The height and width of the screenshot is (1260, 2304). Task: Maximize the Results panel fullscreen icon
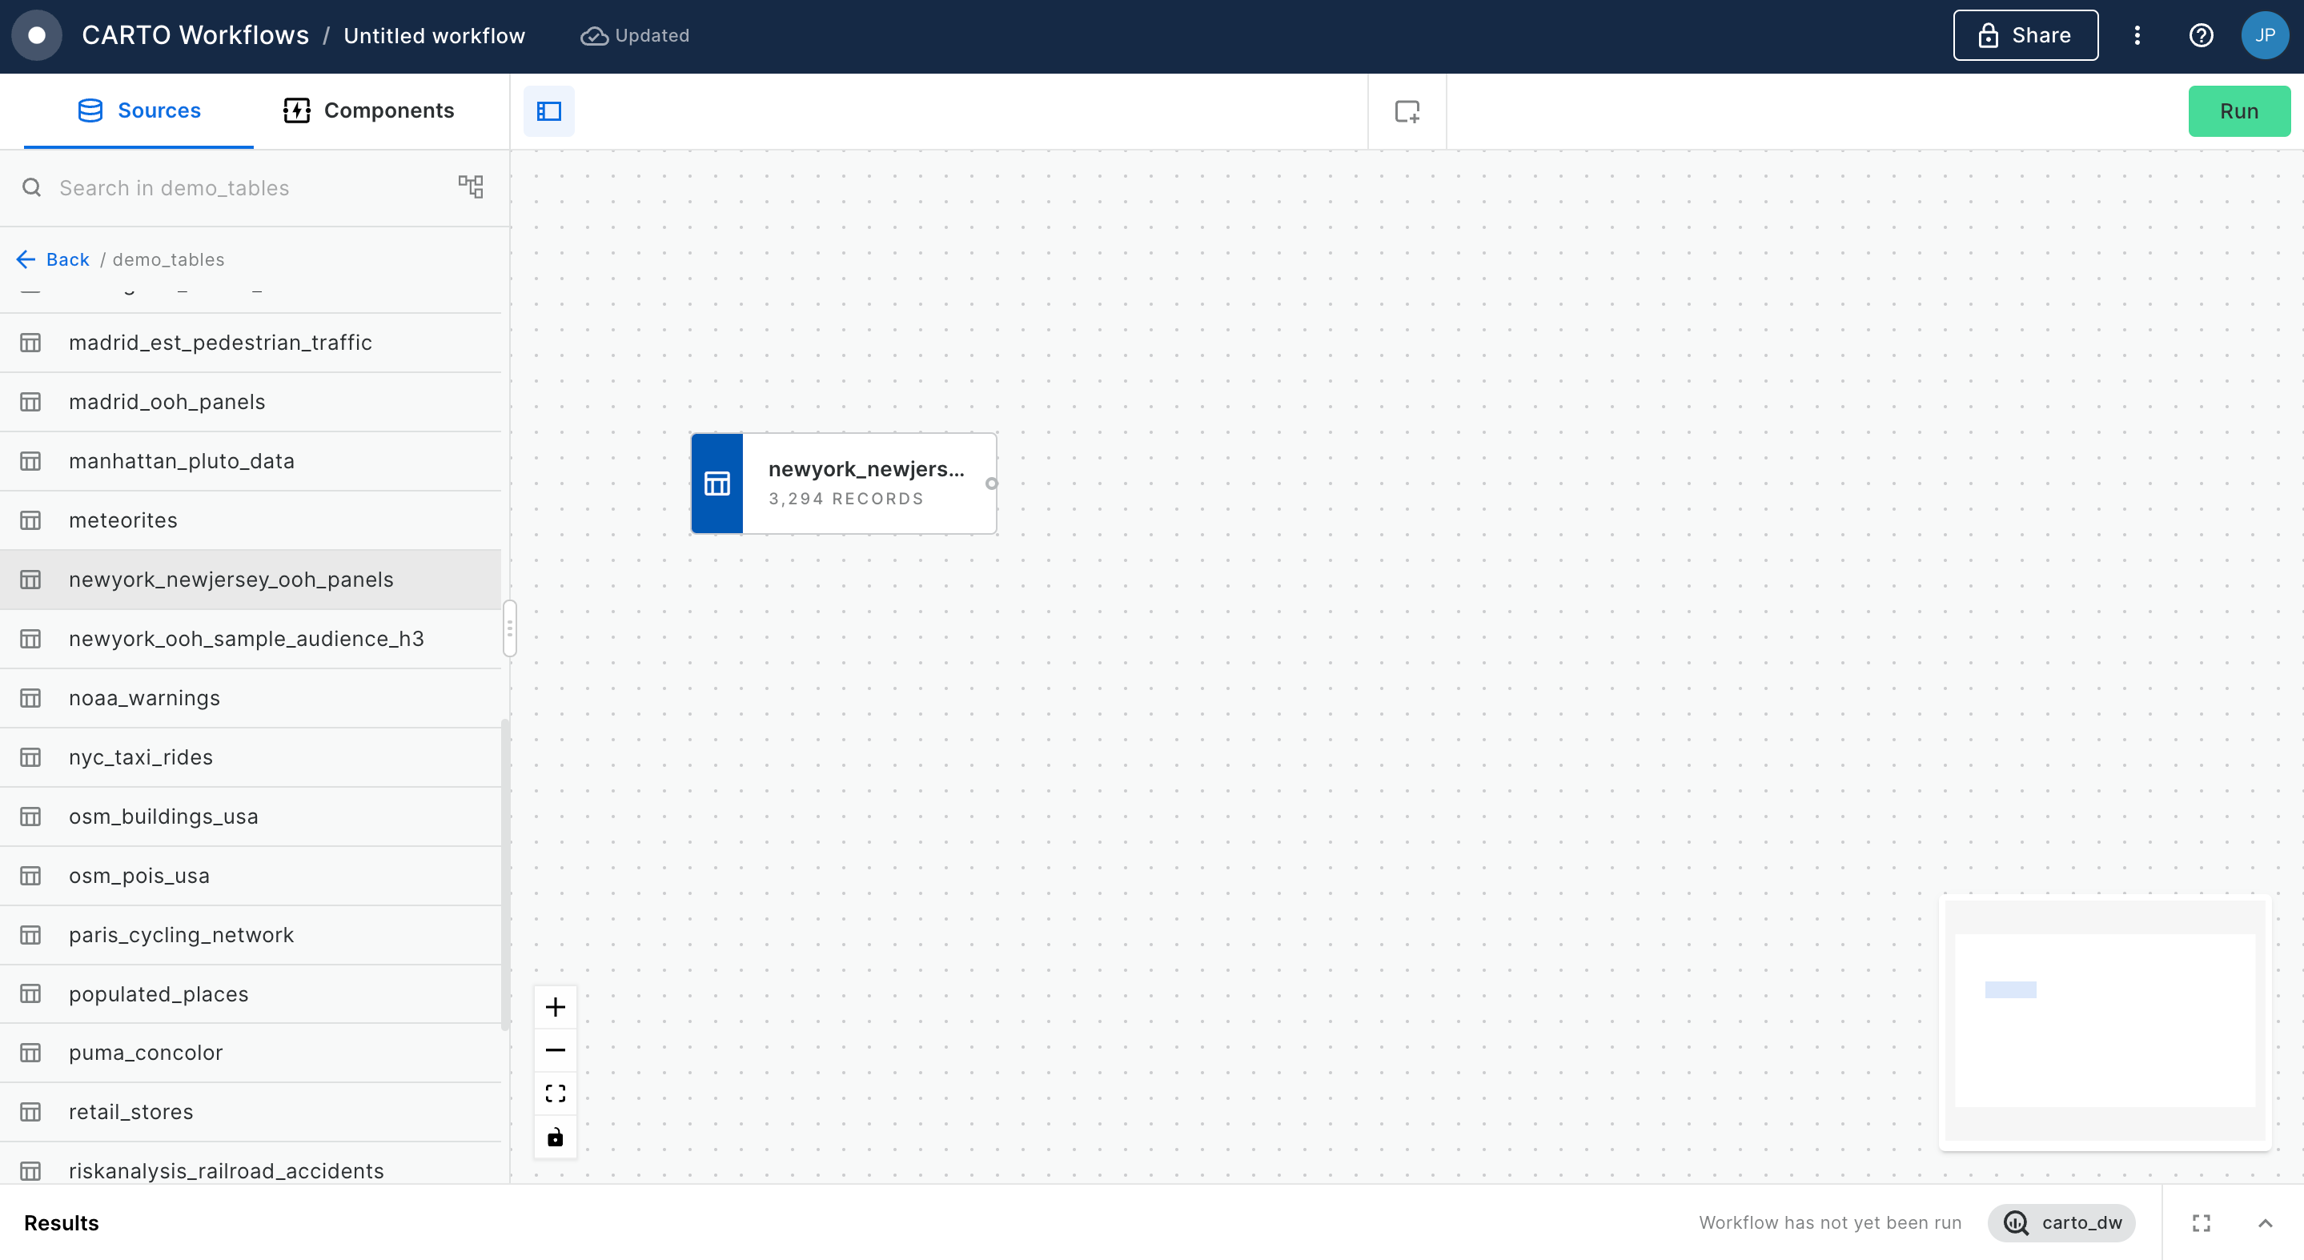(2201, 1223)
